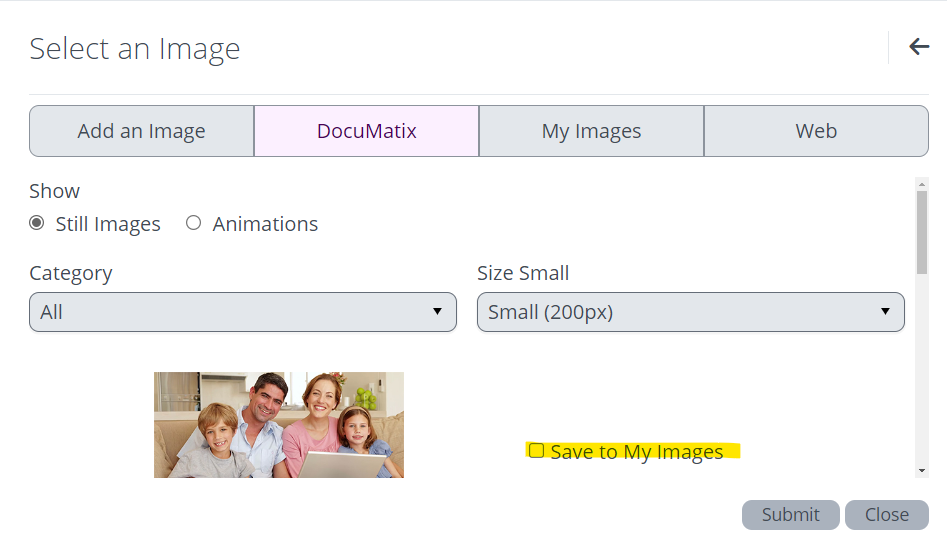This screenshot has width=947, height=541.
Task: Select the family photo thumbnail
Action: tap(278, 424)
